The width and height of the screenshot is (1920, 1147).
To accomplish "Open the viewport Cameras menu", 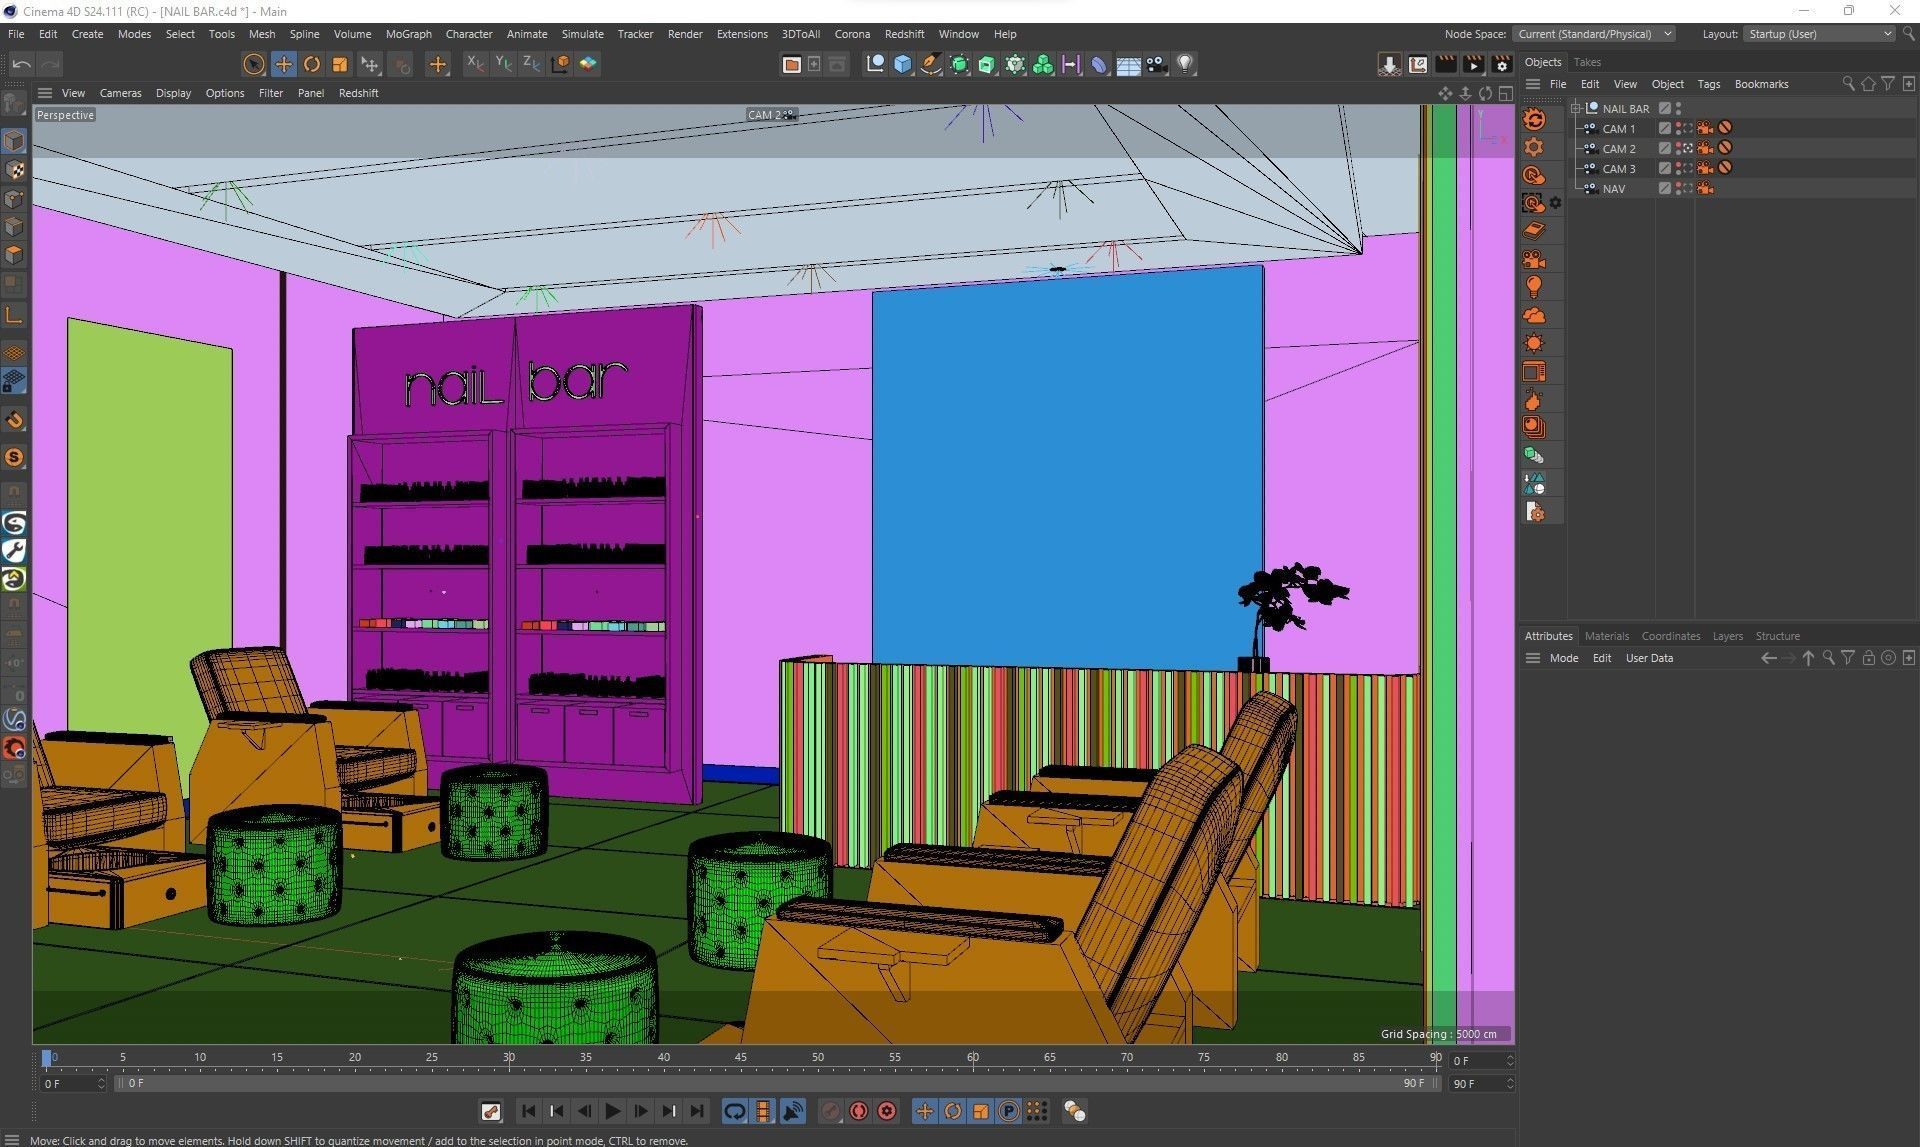I will [x=120, y=93].
